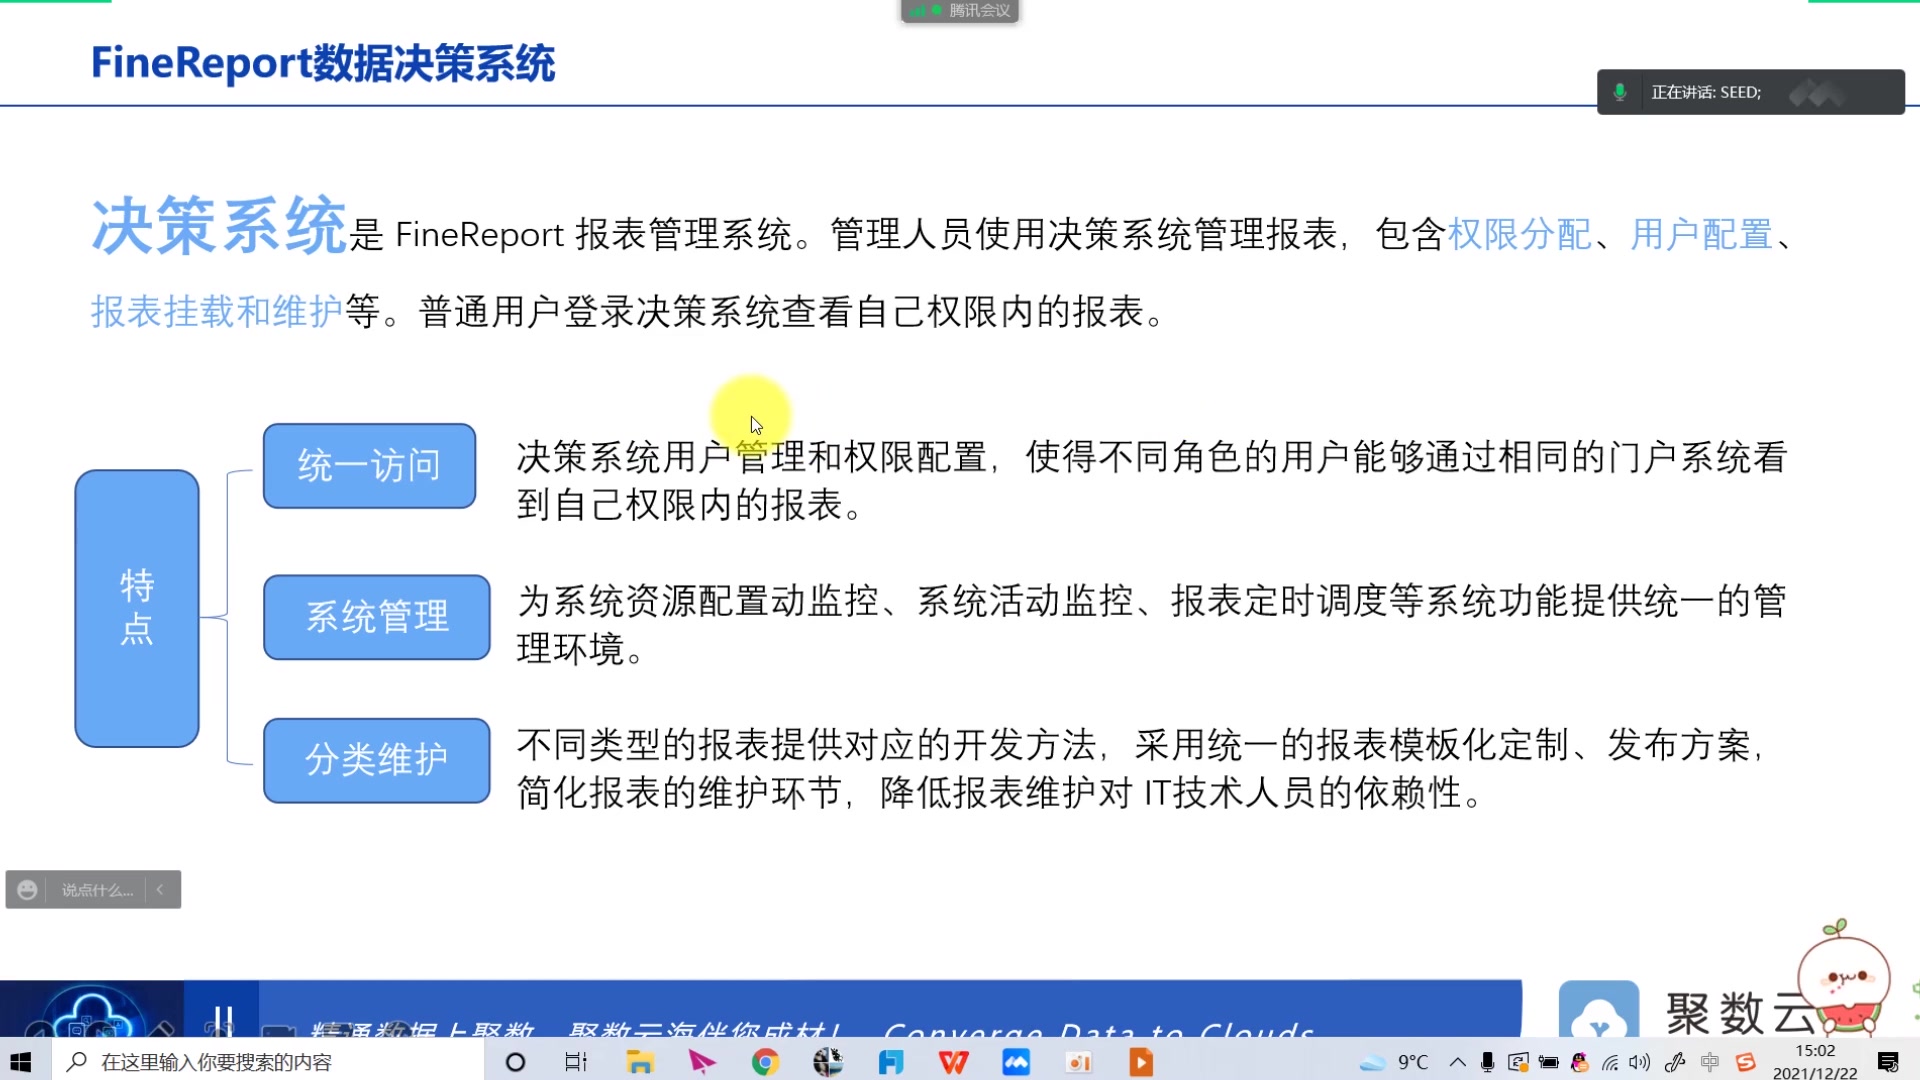Click description text starting '决策系统用户管理和权限配置'
The width and height of the screenshot is (1920, 1080).
1152,481
